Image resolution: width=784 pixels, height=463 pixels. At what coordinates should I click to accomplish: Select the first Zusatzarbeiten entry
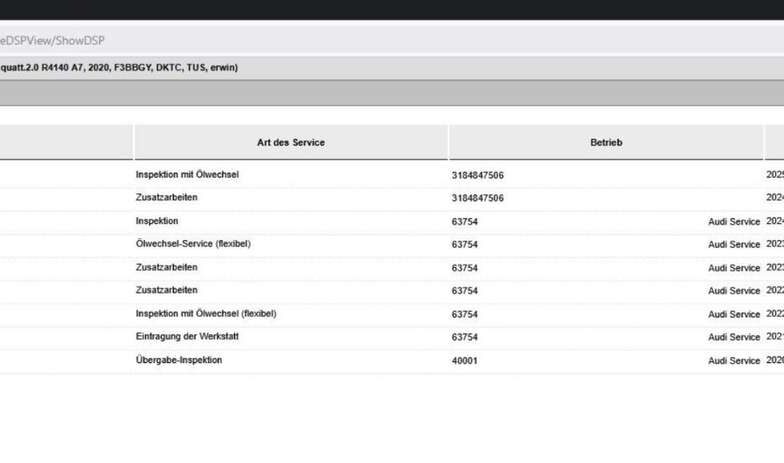point(166,198)
